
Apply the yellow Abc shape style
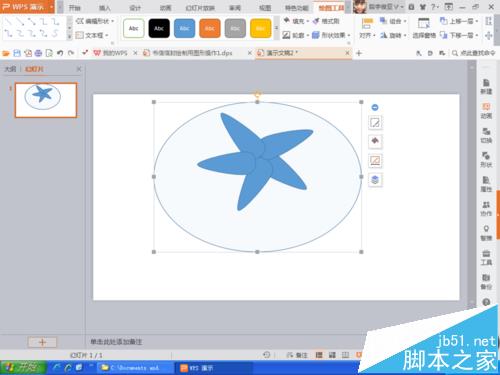[x=260, y=28]
